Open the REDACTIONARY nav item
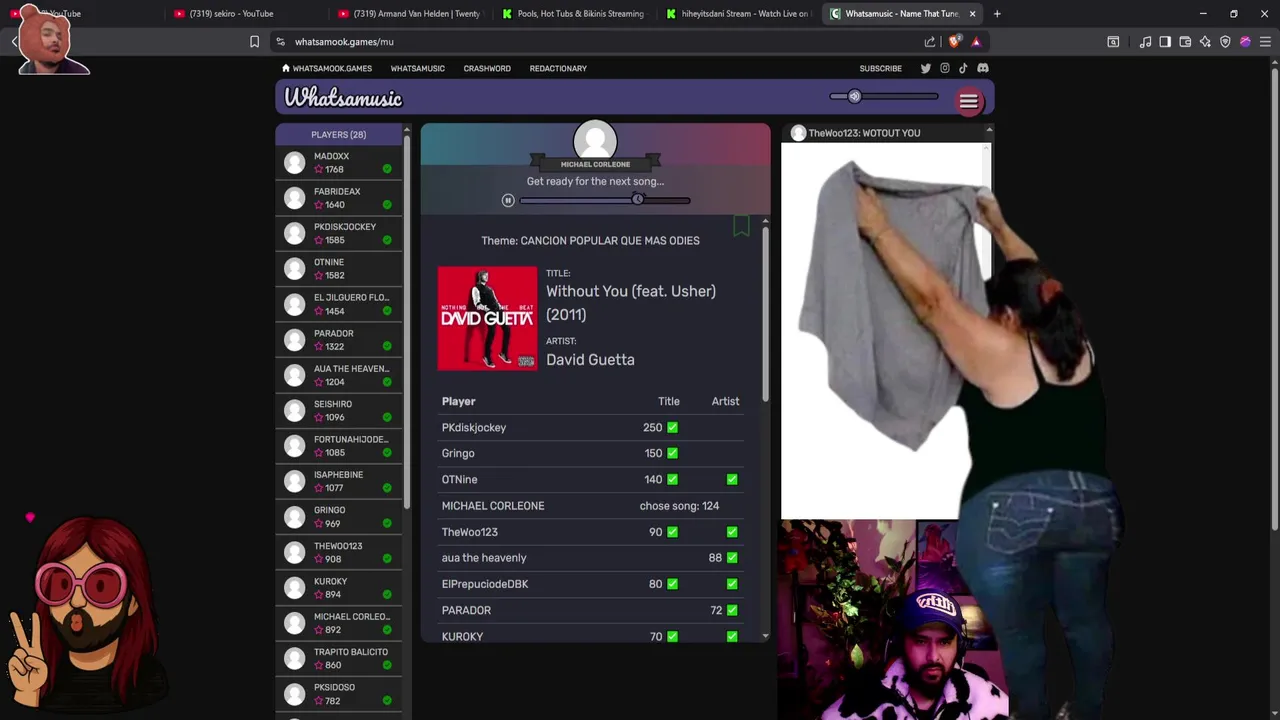This screenshot has height=720, width=1280. click(558, 68)
